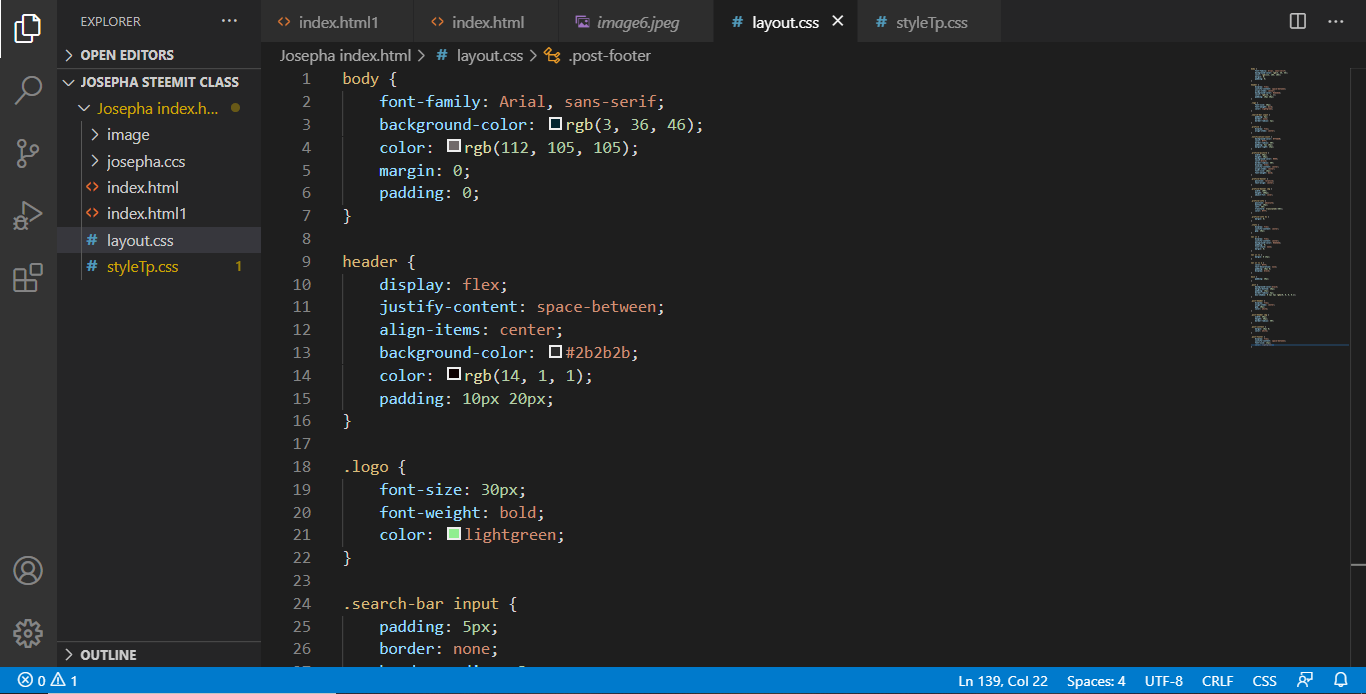
Task: Click the #2b2b2b color swatch
Action: 556,352
